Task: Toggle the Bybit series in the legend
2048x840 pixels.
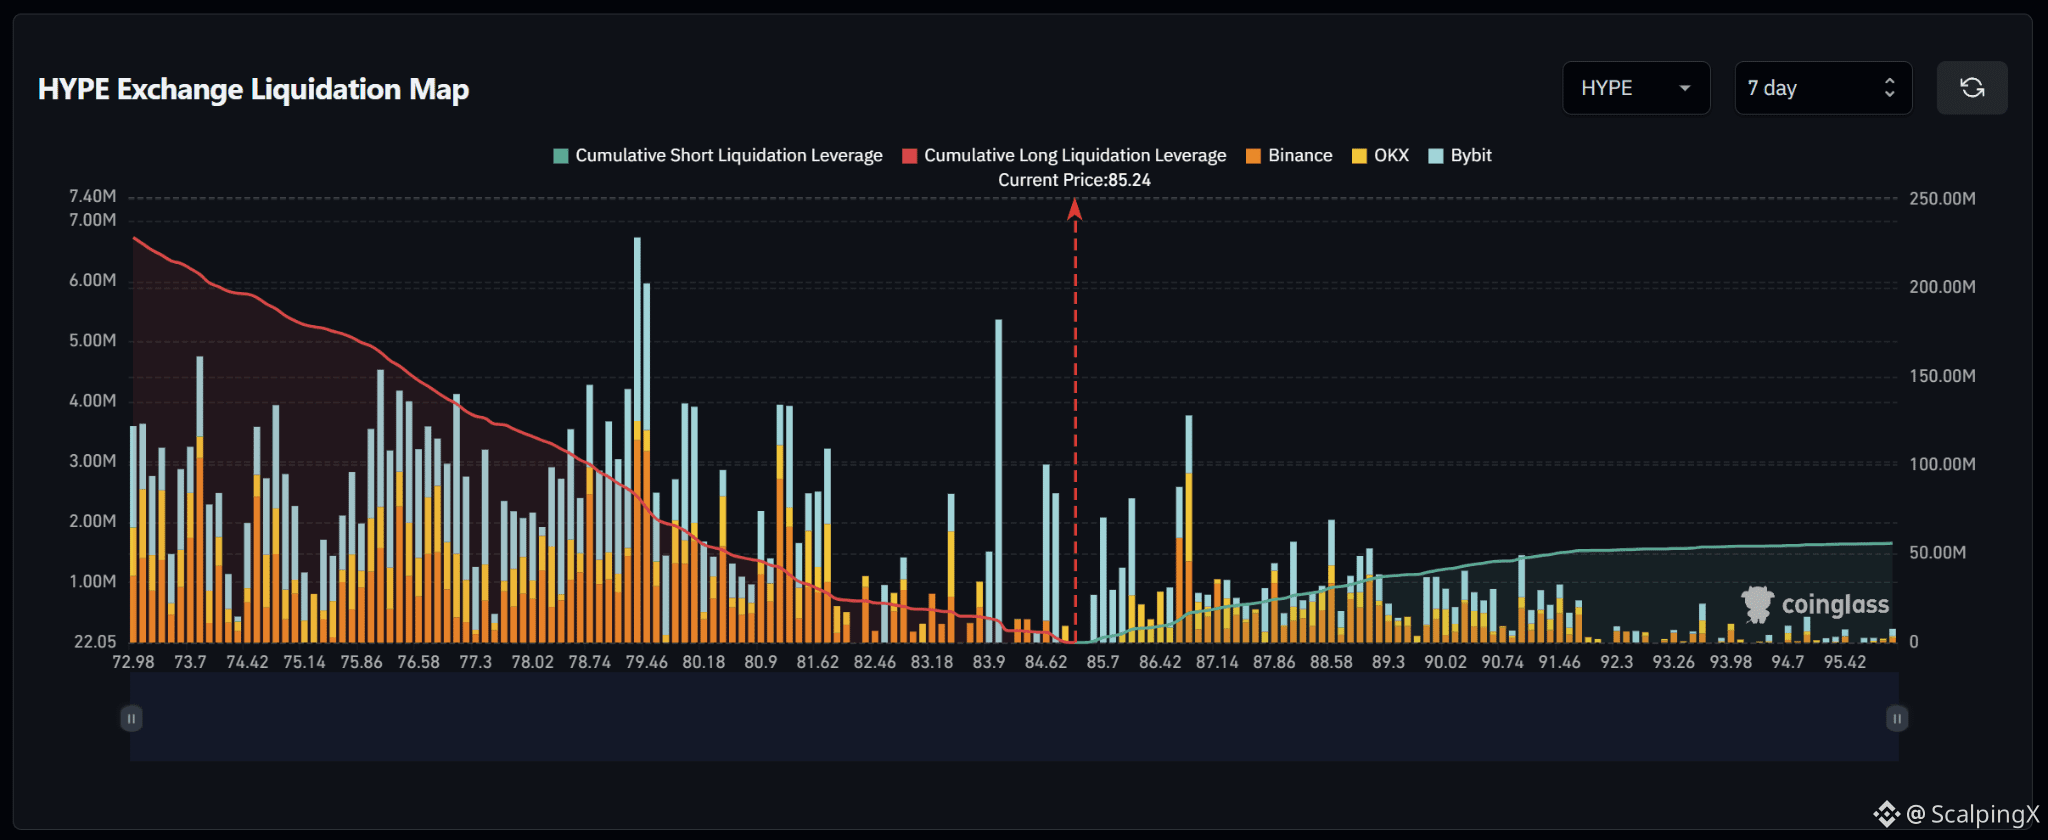Action: point(1460,155)
